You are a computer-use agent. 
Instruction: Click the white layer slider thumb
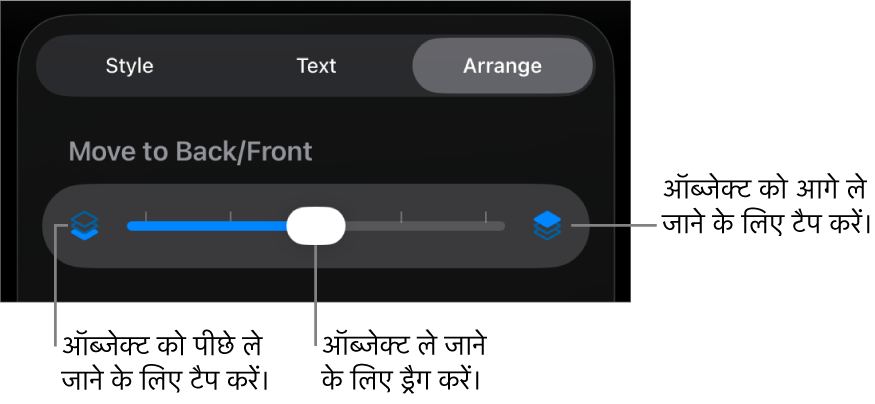pos(316,226)
